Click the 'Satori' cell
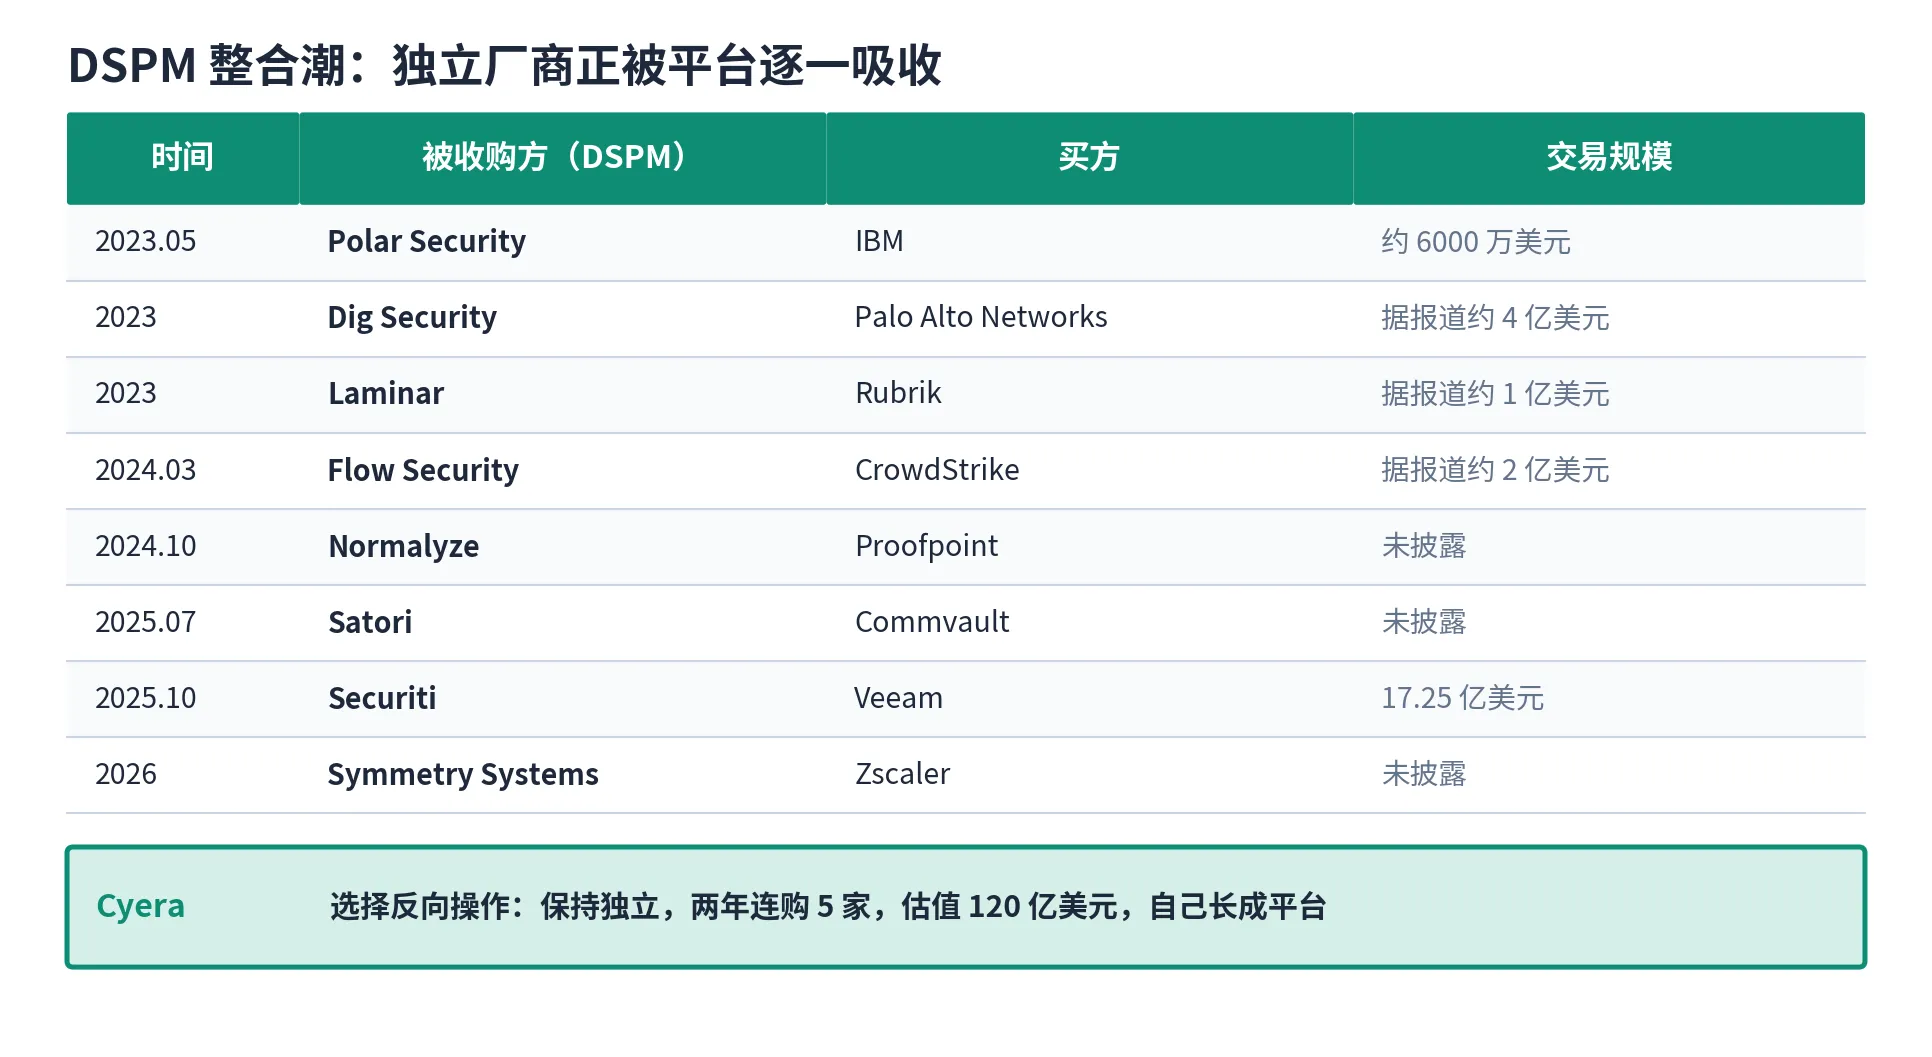Viewport: 1932px width, 1057px height. tap(370, 622)
